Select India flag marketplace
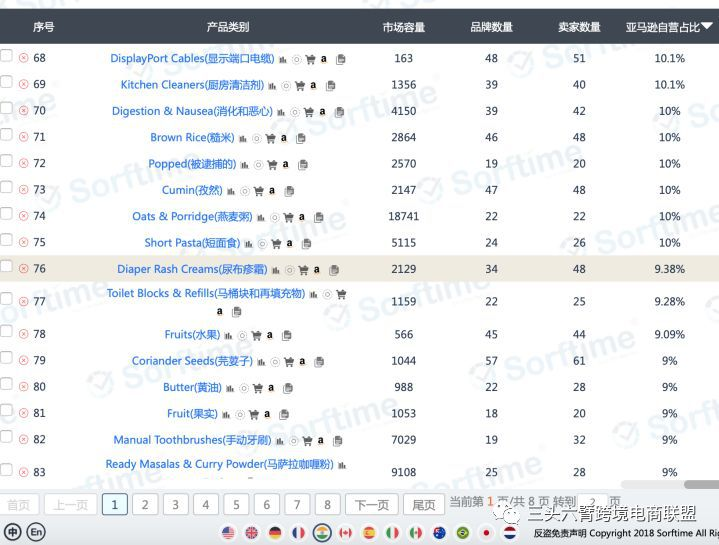This screenshot has width=719, height=545. click(x=322, y=533)
